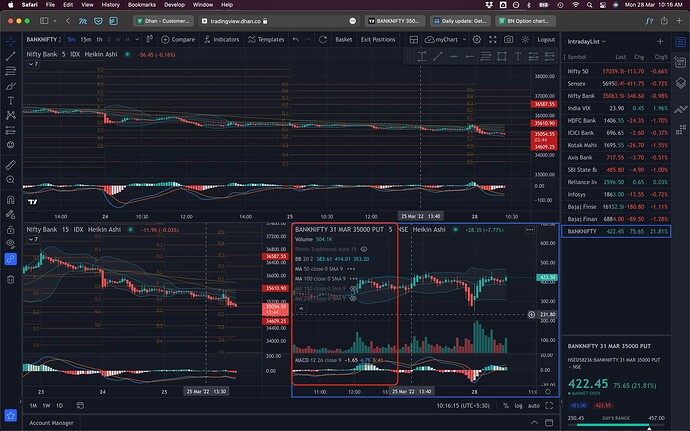Select Kotak Mahi row in the watchlist
The image size is (690, 431).
click(x=617, y=145)
